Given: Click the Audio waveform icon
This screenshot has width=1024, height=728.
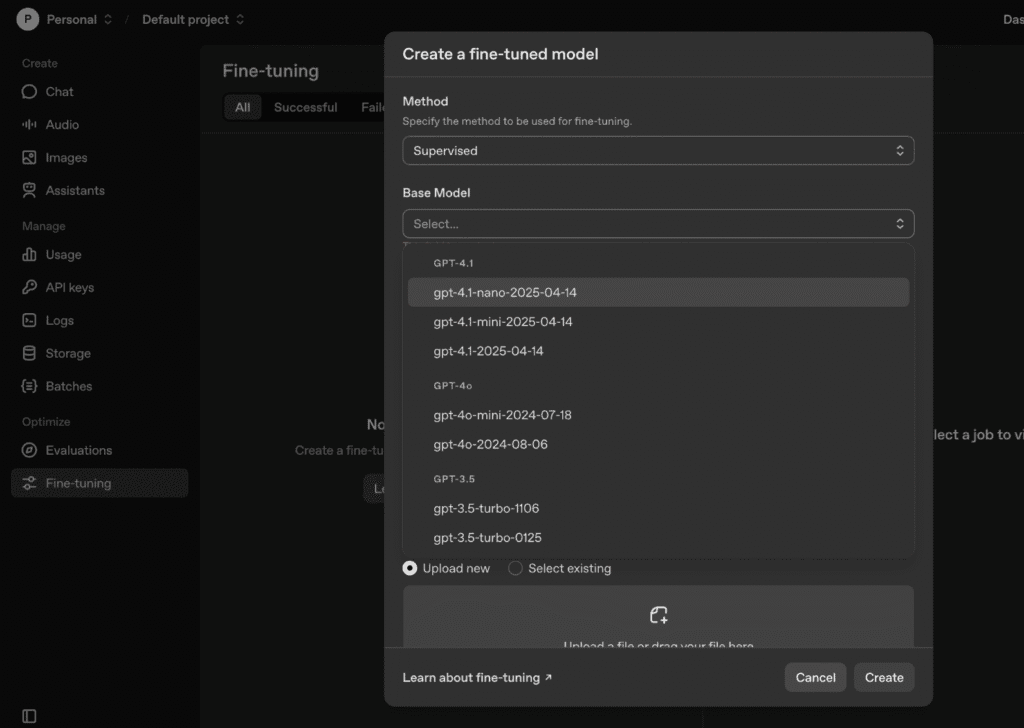Looking at the screenshot, I should pos(29,125).
